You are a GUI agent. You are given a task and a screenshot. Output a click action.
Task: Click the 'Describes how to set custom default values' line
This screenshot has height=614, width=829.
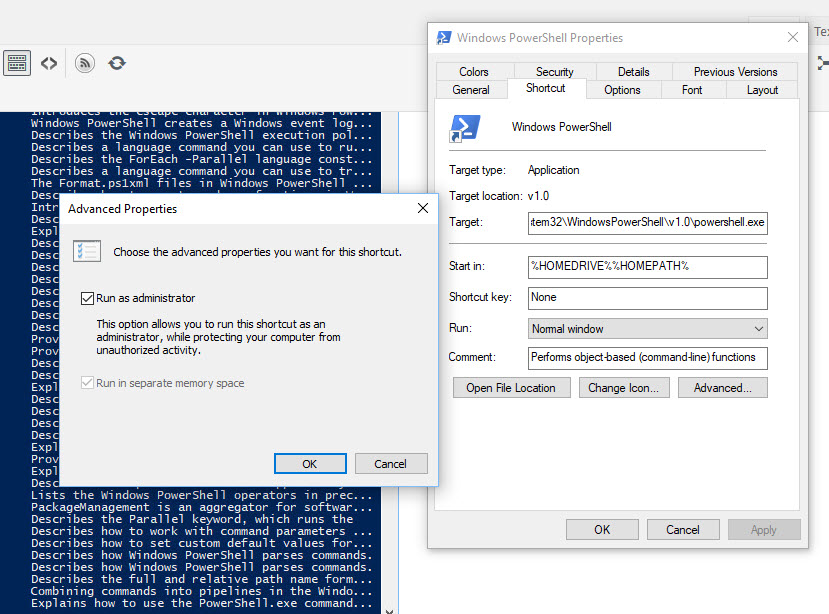click(201, 543)
